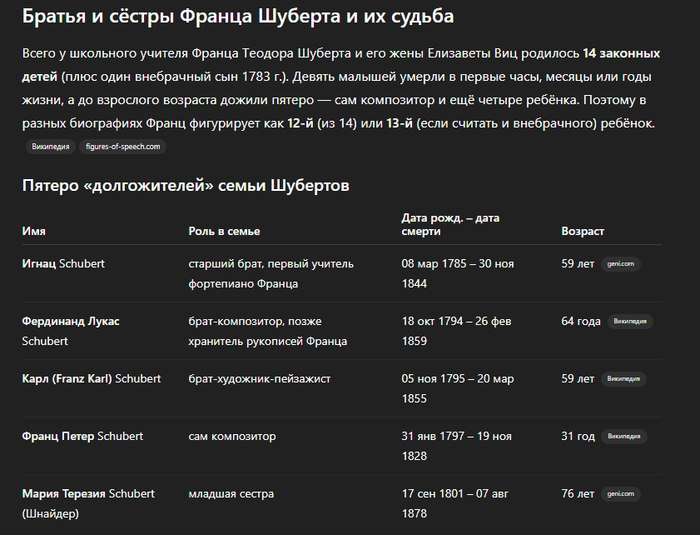700x535 pixels.
Task: Click role "брат-композитор, позже хранитель рукописей"
Action: point(267,331)
